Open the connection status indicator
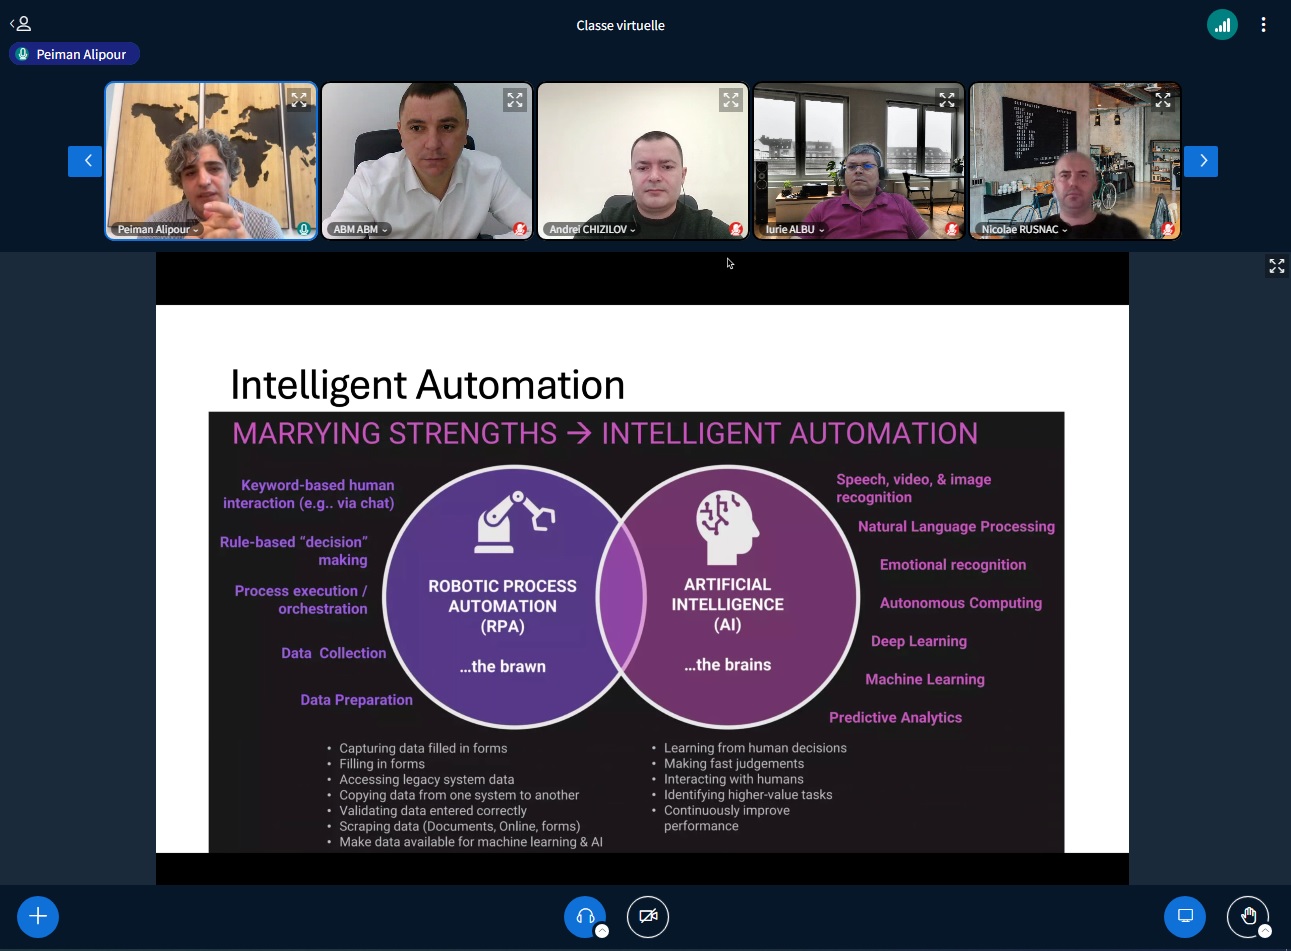Viewport: 1291px width, 951px height. 1222,25
